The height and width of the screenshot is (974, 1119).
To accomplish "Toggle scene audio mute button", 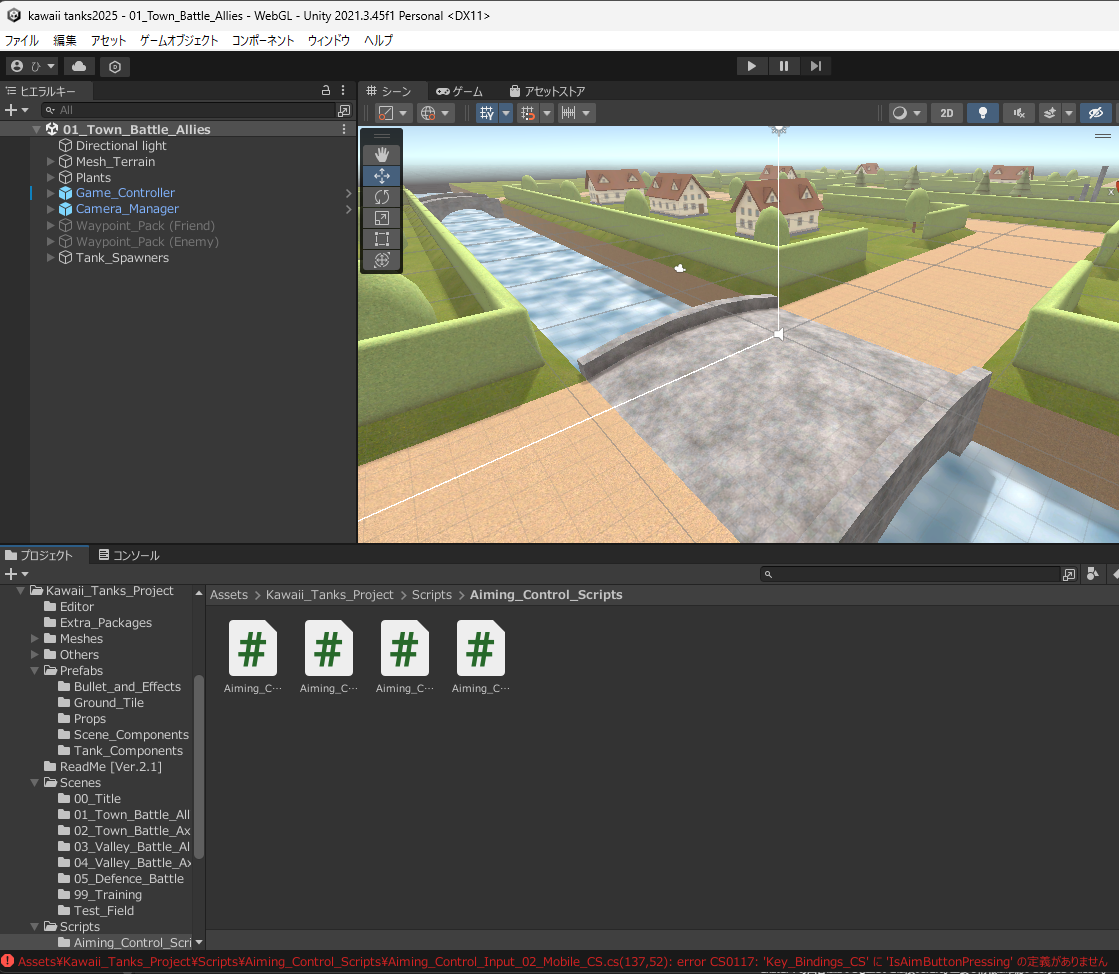I will pos(1018,113).
